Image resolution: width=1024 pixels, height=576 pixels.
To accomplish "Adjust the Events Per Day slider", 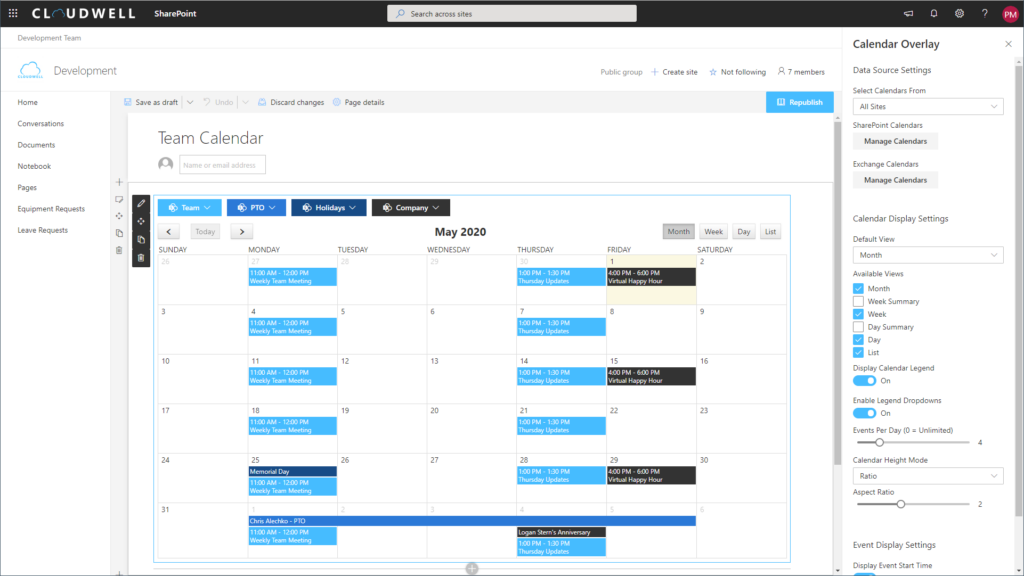I will (x=879, y=442).
